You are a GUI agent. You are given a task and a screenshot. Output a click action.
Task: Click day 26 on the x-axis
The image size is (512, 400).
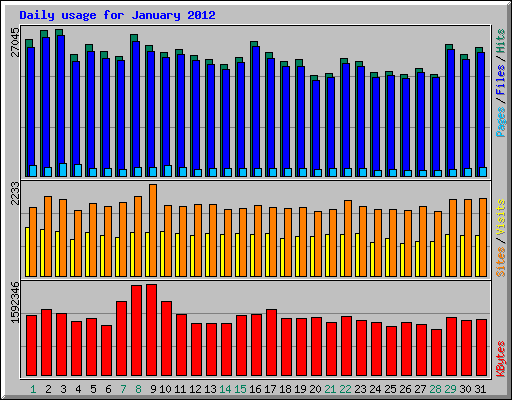coord(405,389)
